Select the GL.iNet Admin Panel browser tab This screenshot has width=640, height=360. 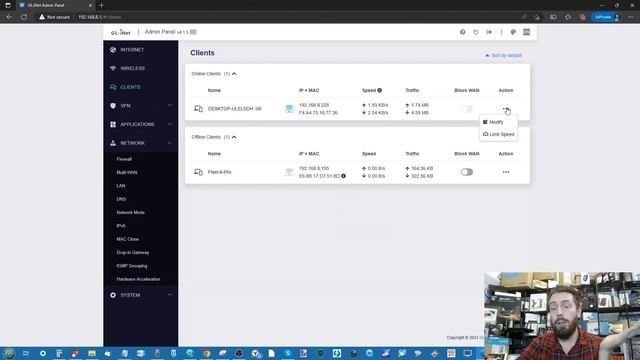[56, 5]
